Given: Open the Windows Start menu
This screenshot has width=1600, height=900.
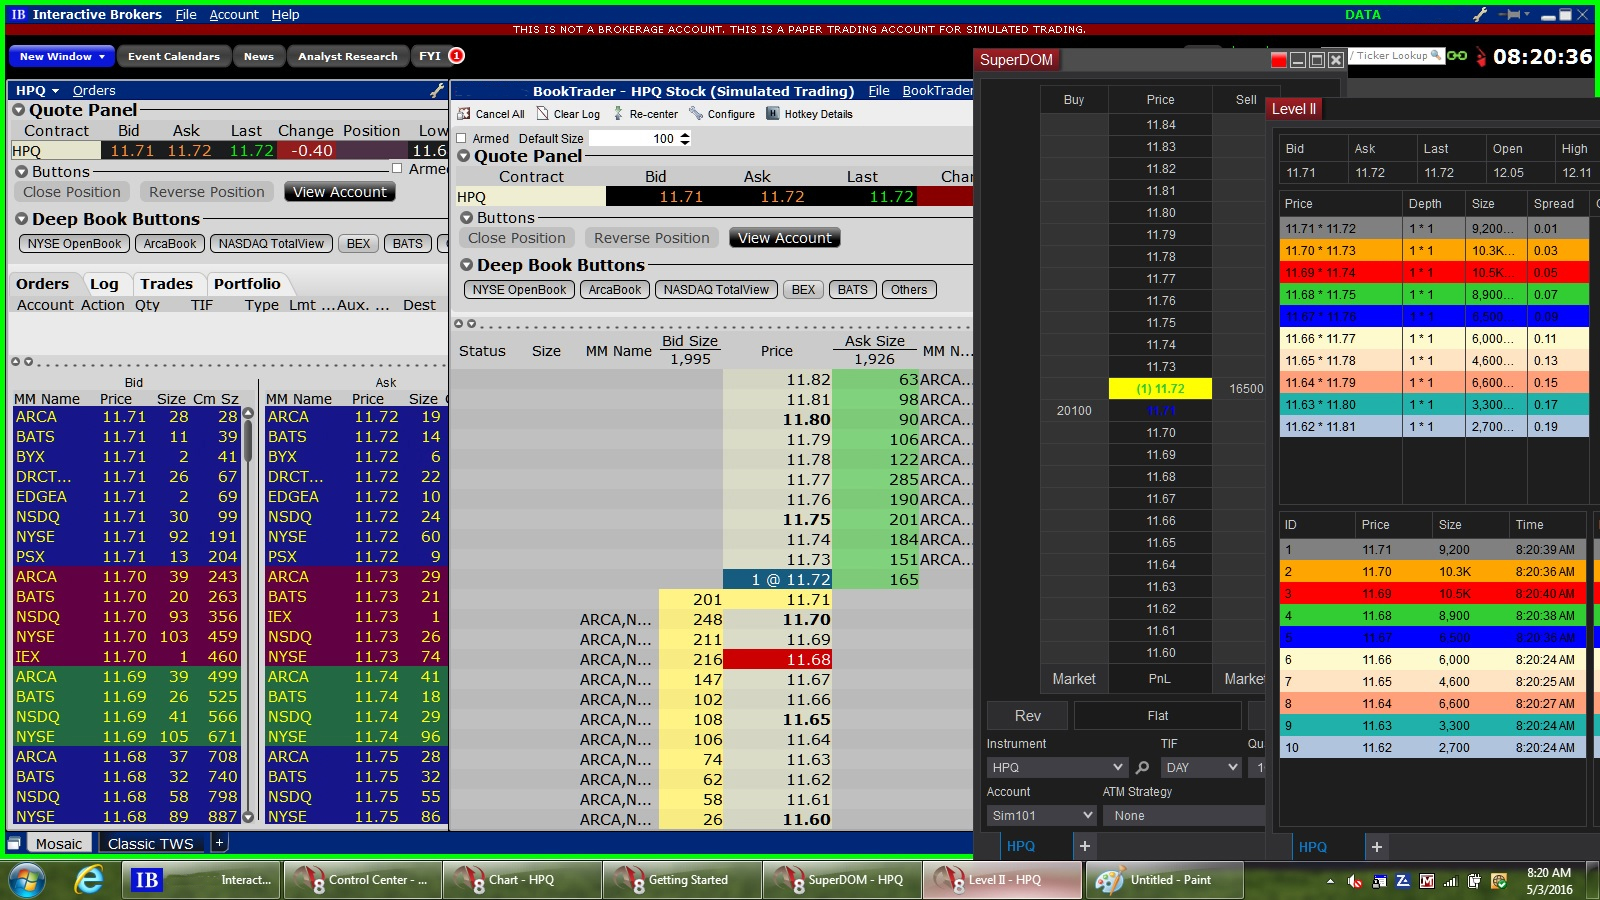Looking at the screenshot, I should click(27, 880).
